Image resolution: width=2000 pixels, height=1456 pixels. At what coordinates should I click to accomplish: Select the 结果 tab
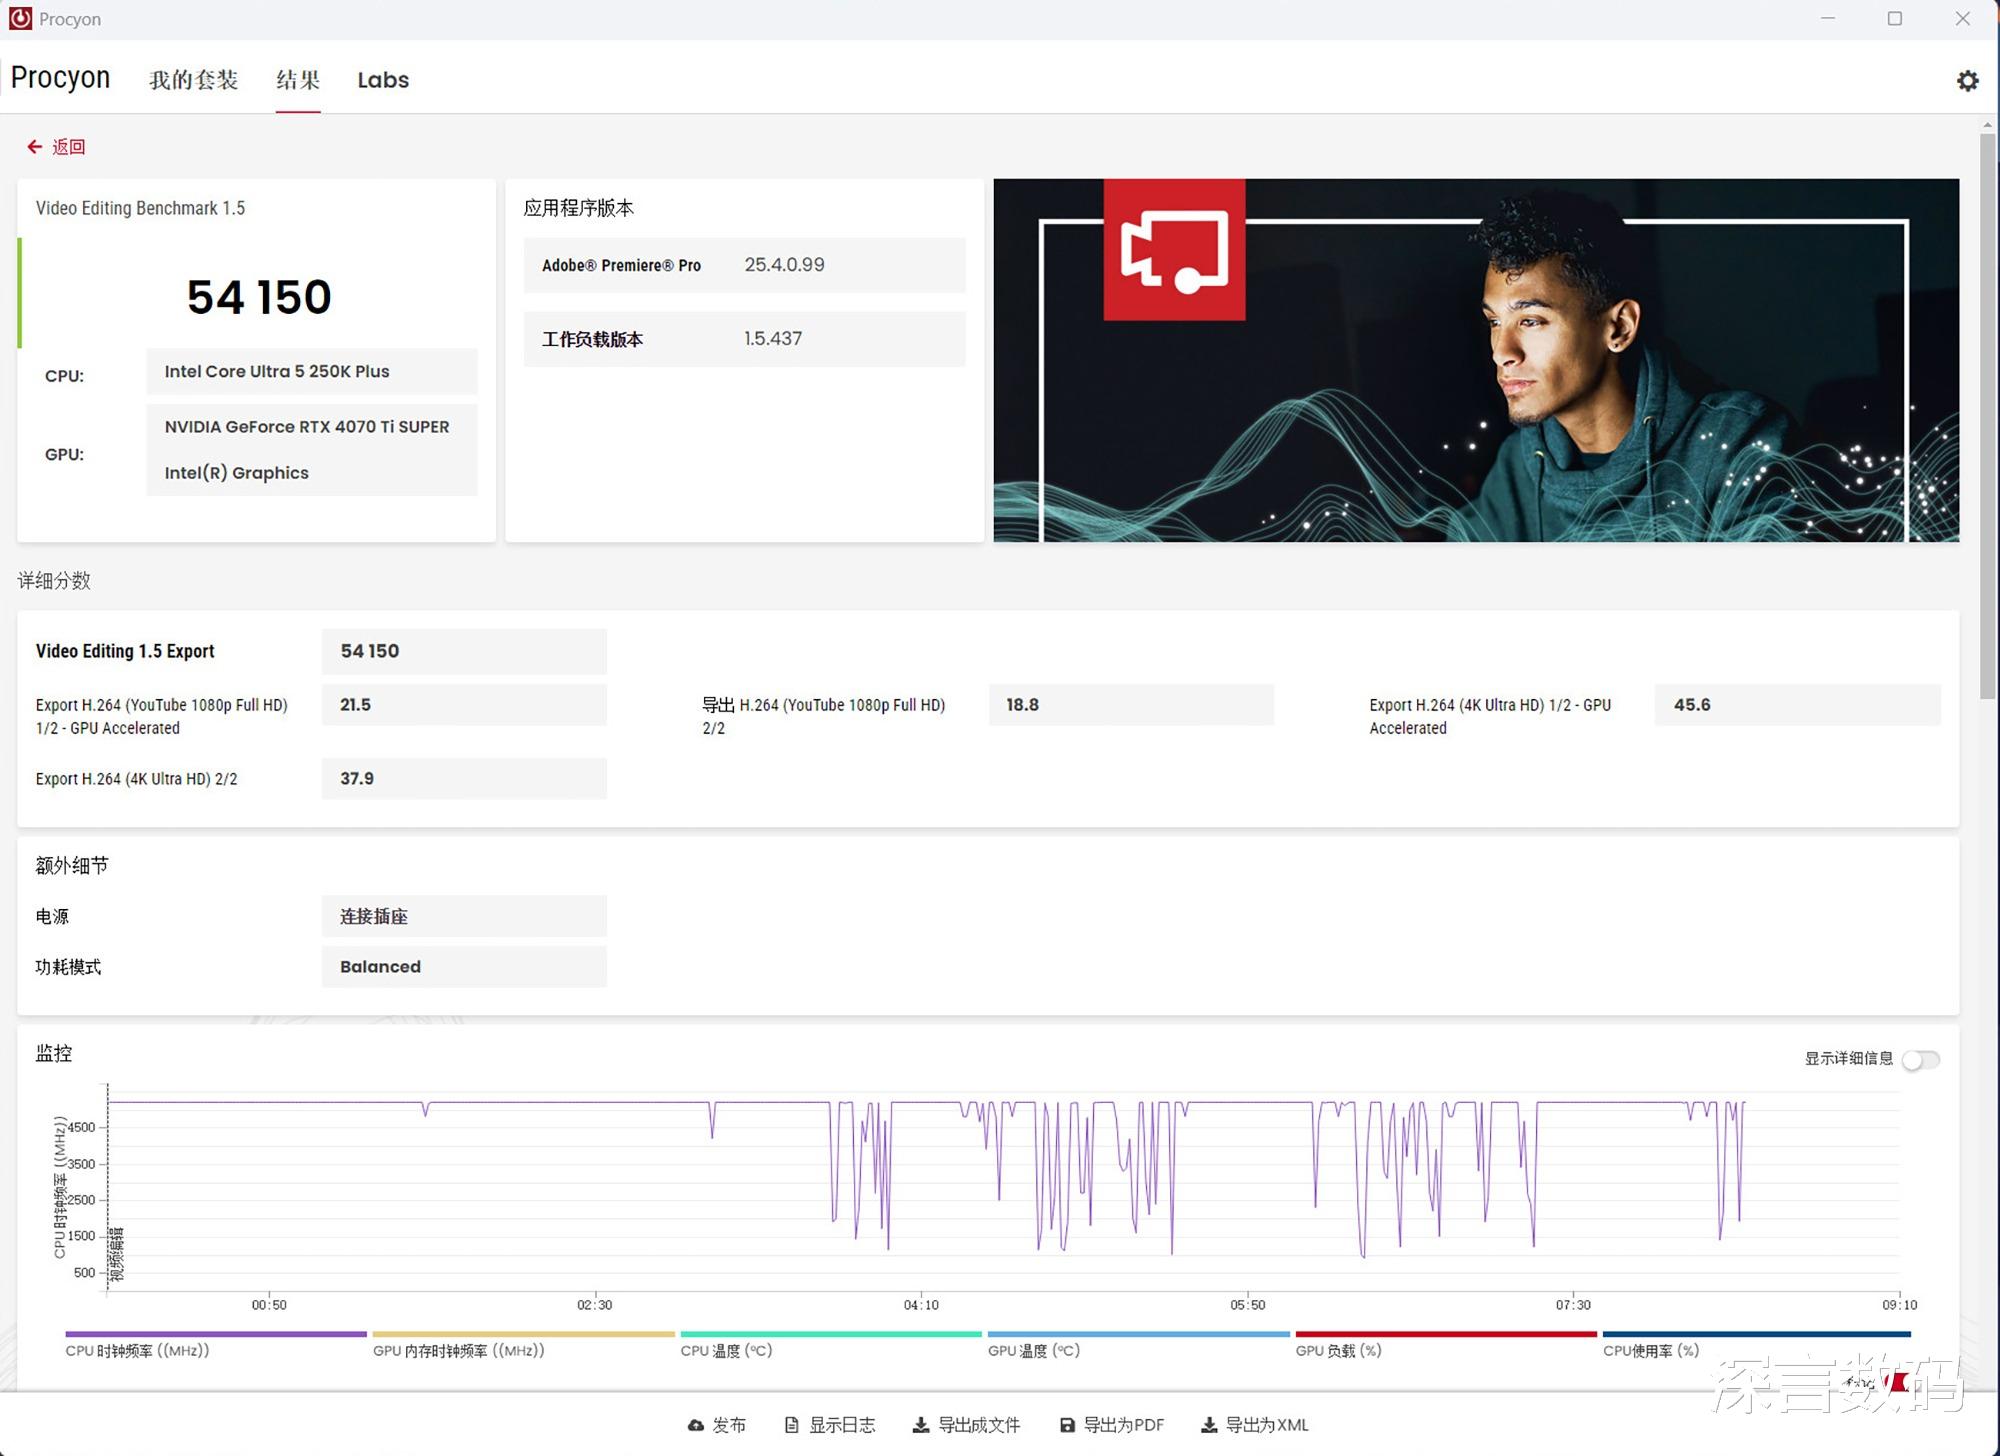(298, 80)
